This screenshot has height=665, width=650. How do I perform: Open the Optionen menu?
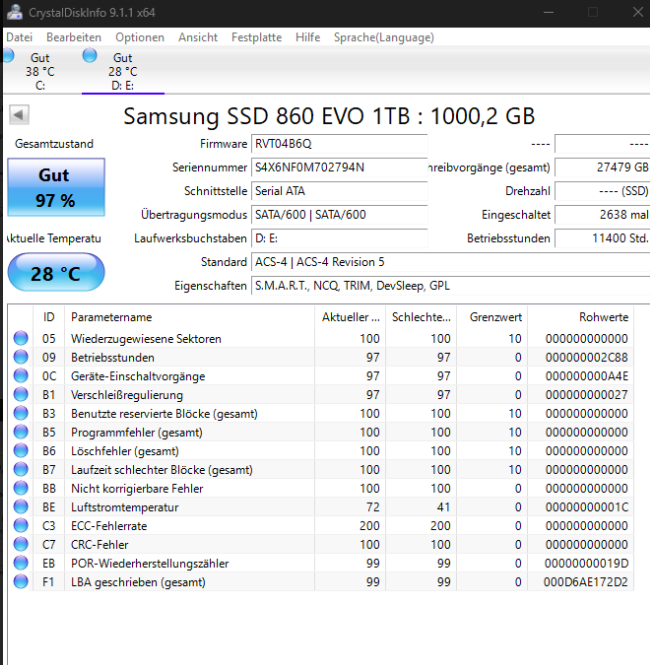coord(140,37)
